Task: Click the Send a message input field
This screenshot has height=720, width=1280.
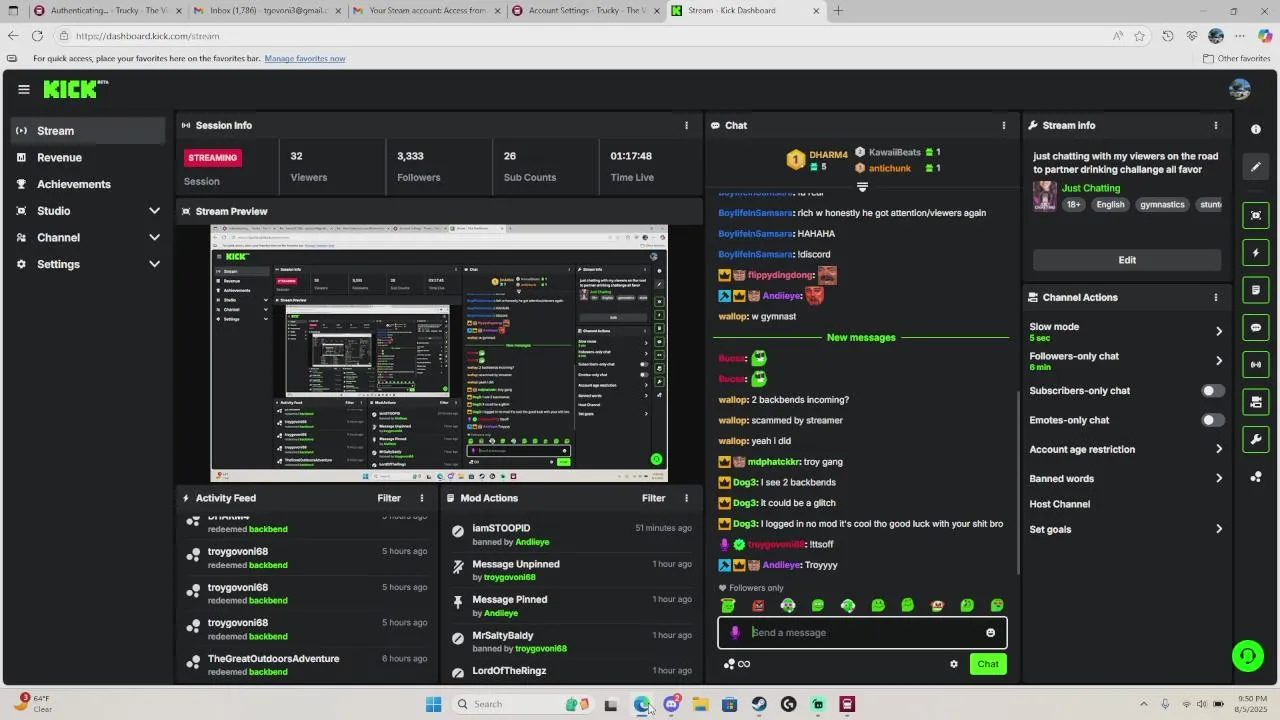Action: tap(862, 632)
